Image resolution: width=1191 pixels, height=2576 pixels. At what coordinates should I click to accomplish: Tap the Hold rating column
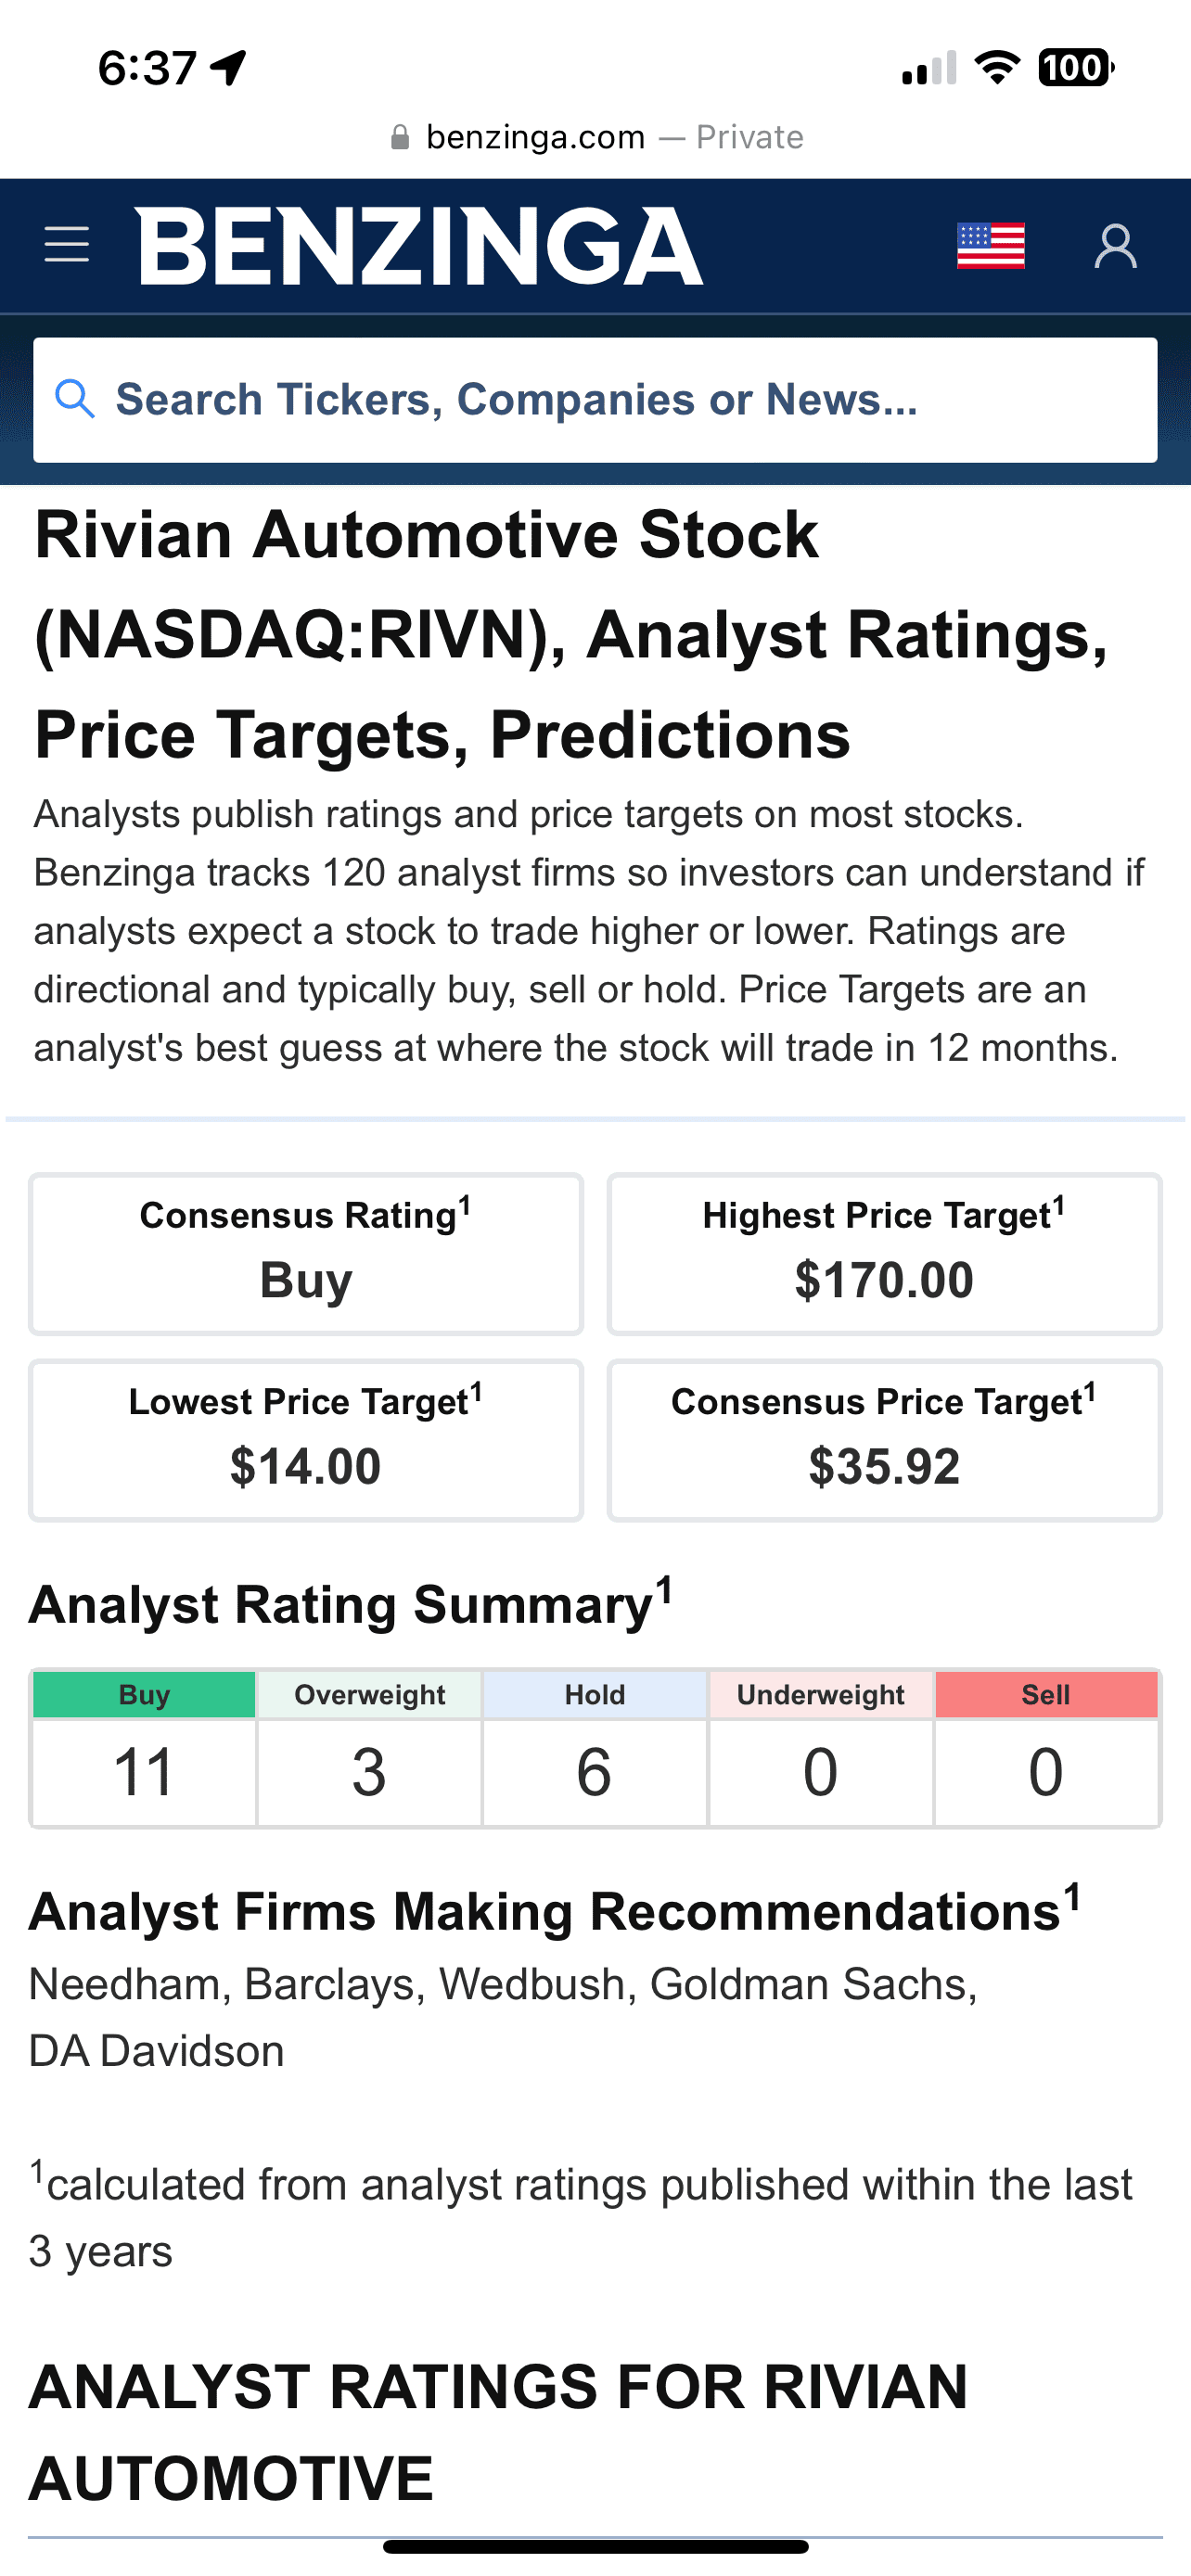click(595, 1748)
